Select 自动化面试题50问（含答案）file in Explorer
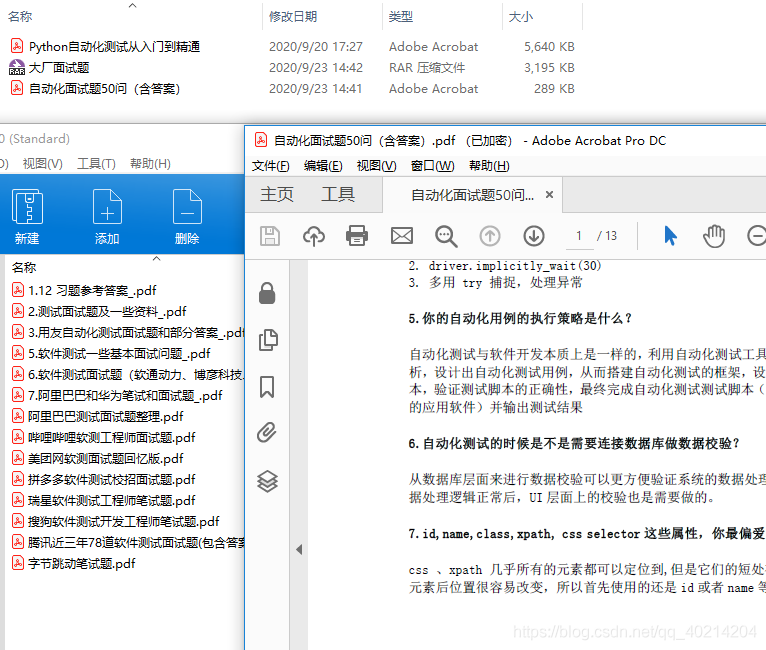Image resolution: width=766 pixels, height=650 pixels. pos(105,88)
